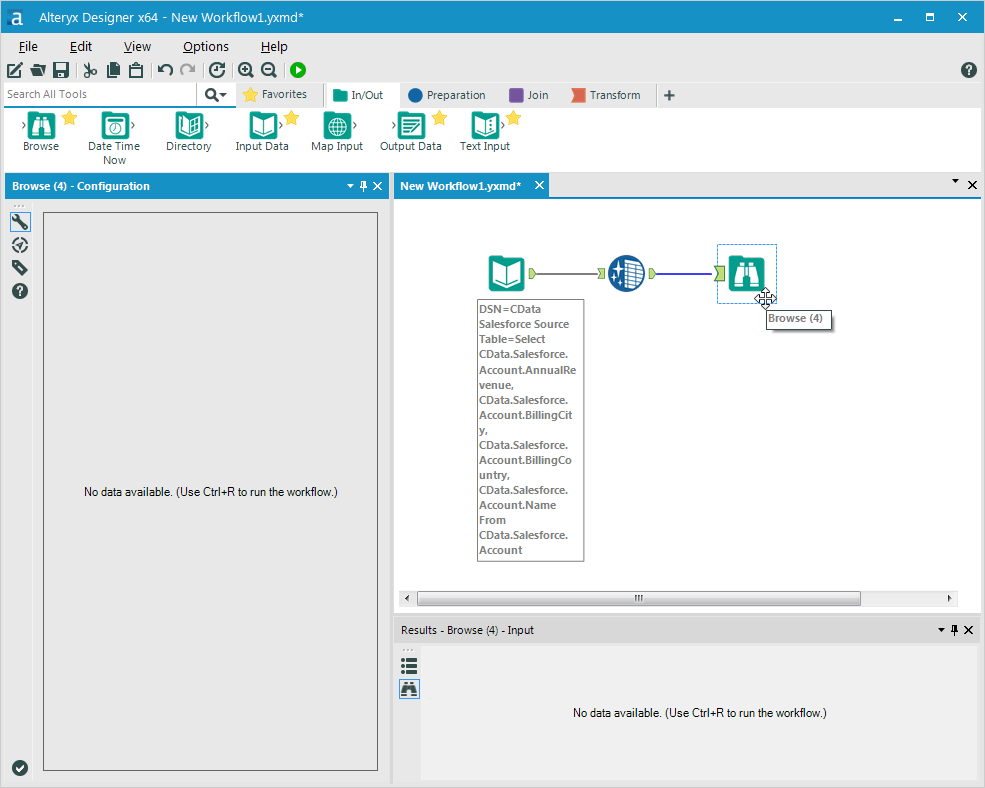Pin the Configuration panel
985x788 pixels.
pos(363,186)
